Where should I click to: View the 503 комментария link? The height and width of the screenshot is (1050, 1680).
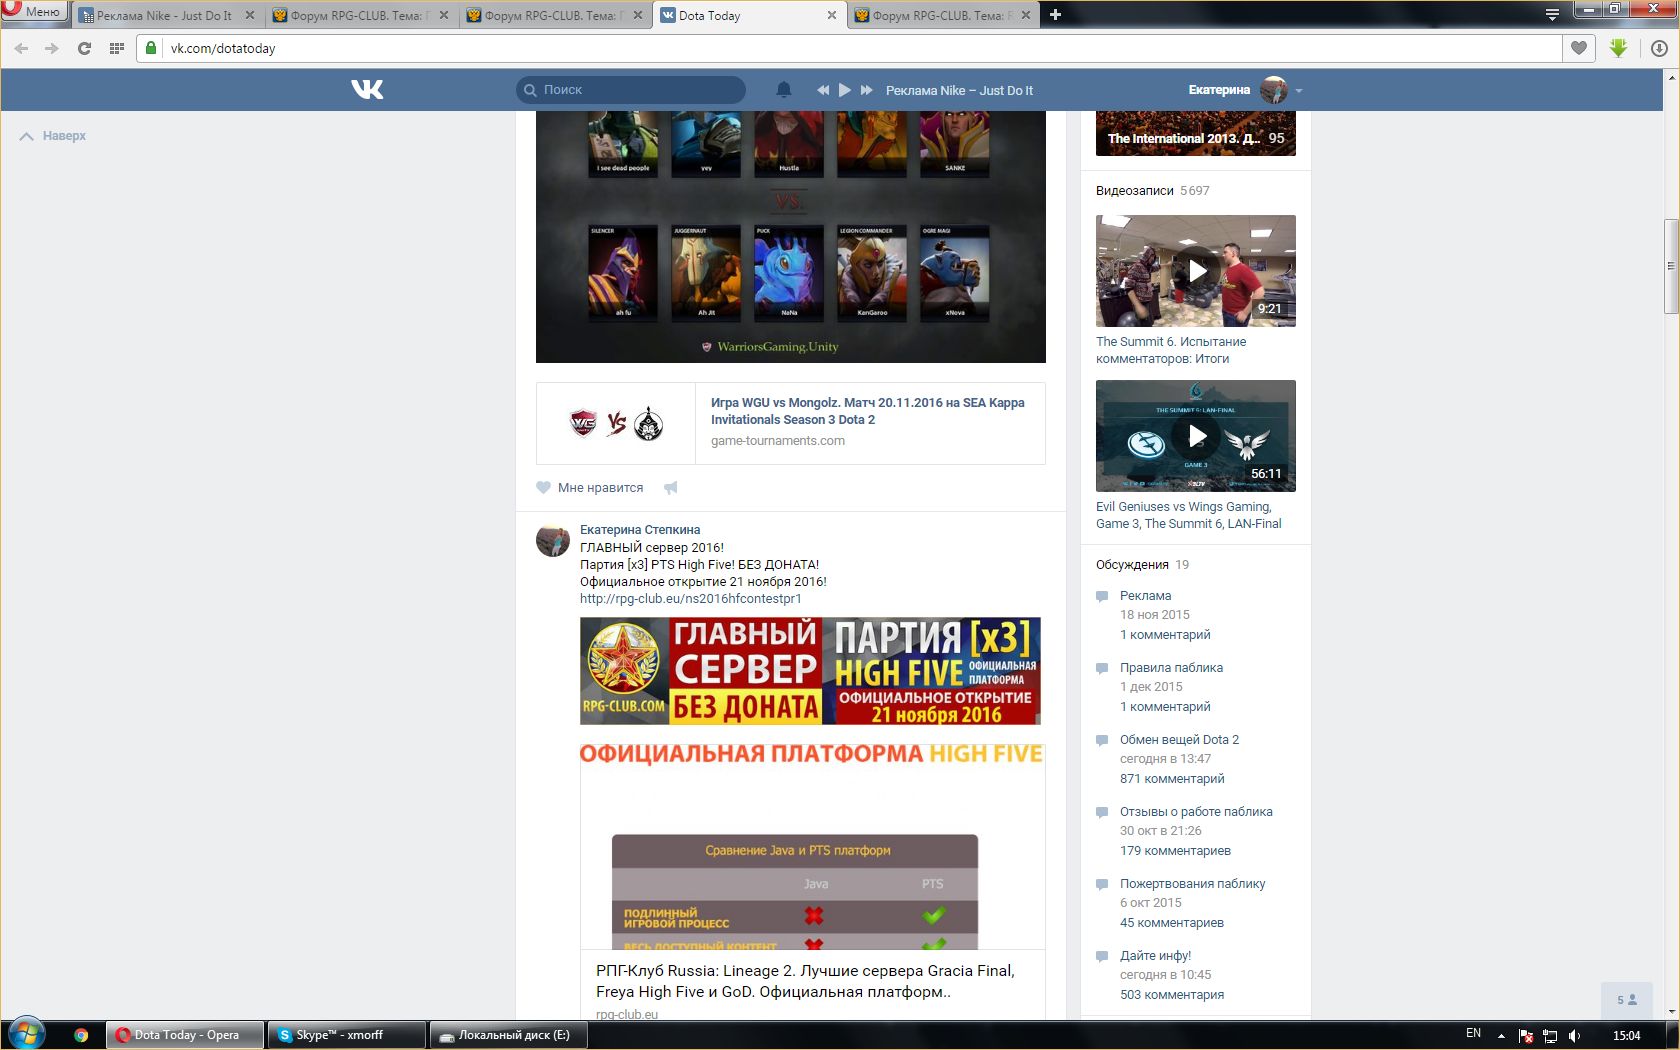pos(1172,995)
